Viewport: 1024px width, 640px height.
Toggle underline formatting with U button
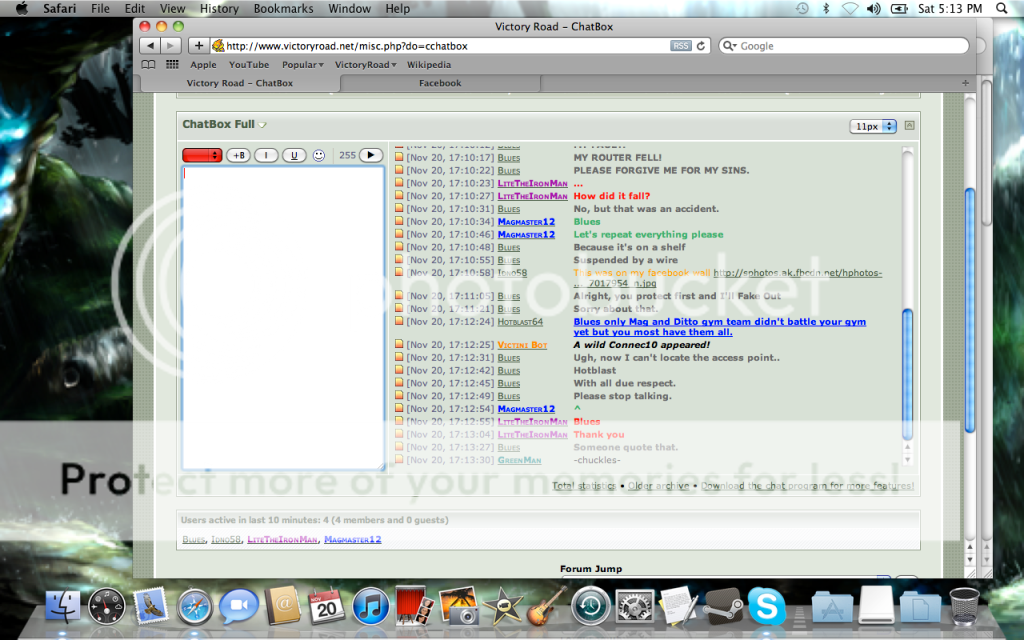click(x=293, y=155)
